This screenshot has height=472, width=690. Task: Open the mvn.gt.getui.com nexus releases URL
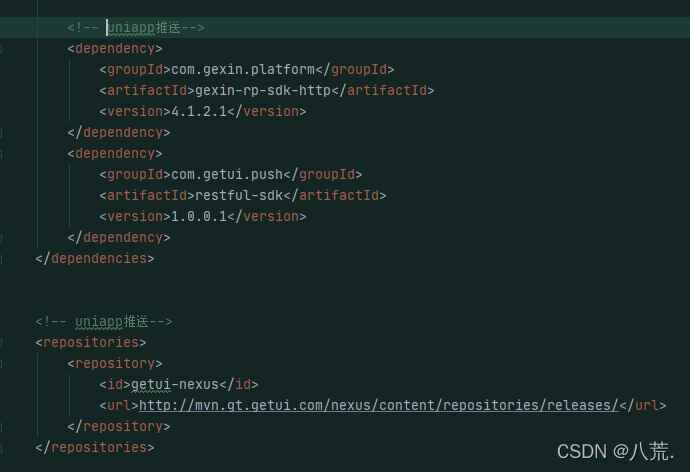point(379,405)
